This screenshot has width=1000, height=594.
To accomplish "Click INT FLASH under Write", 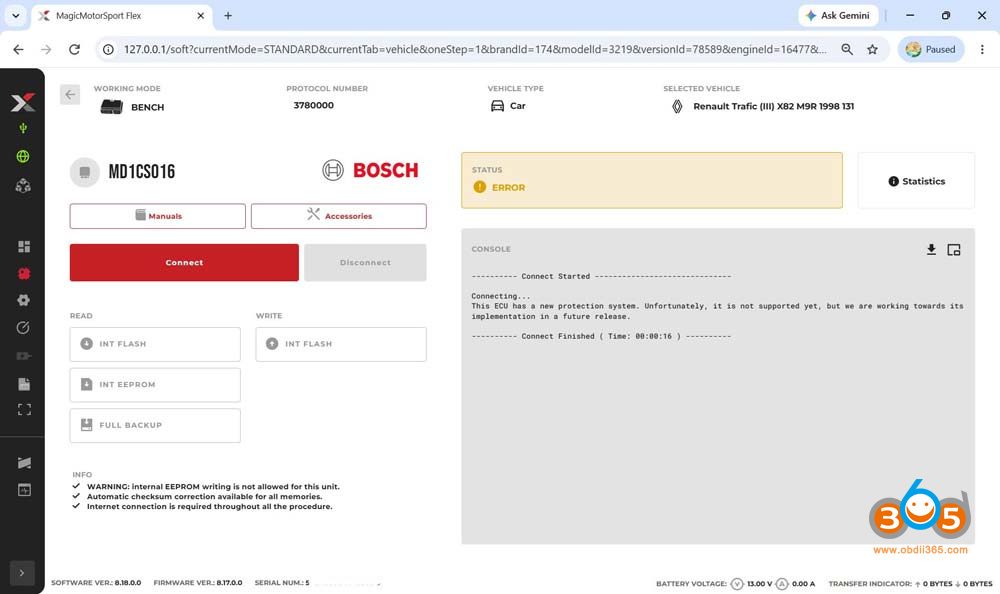I will 341,344.
